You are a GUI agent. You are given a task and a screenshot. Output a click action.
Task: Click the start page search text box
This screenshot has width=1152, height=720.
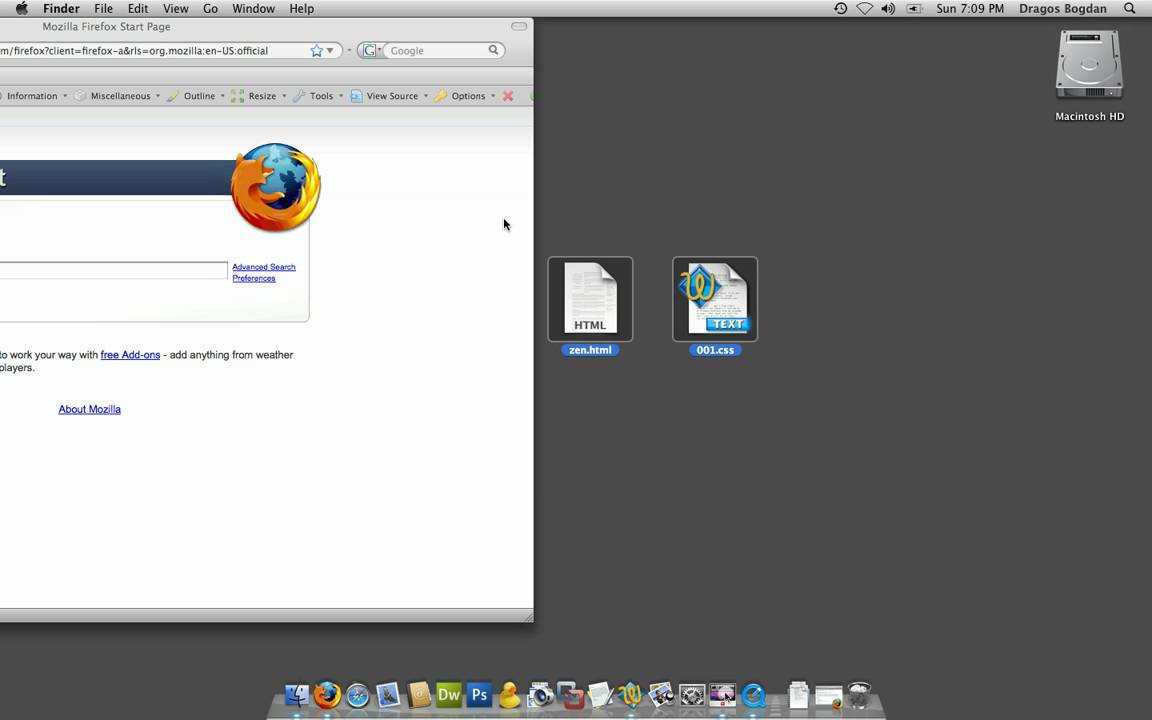[113, 270]
